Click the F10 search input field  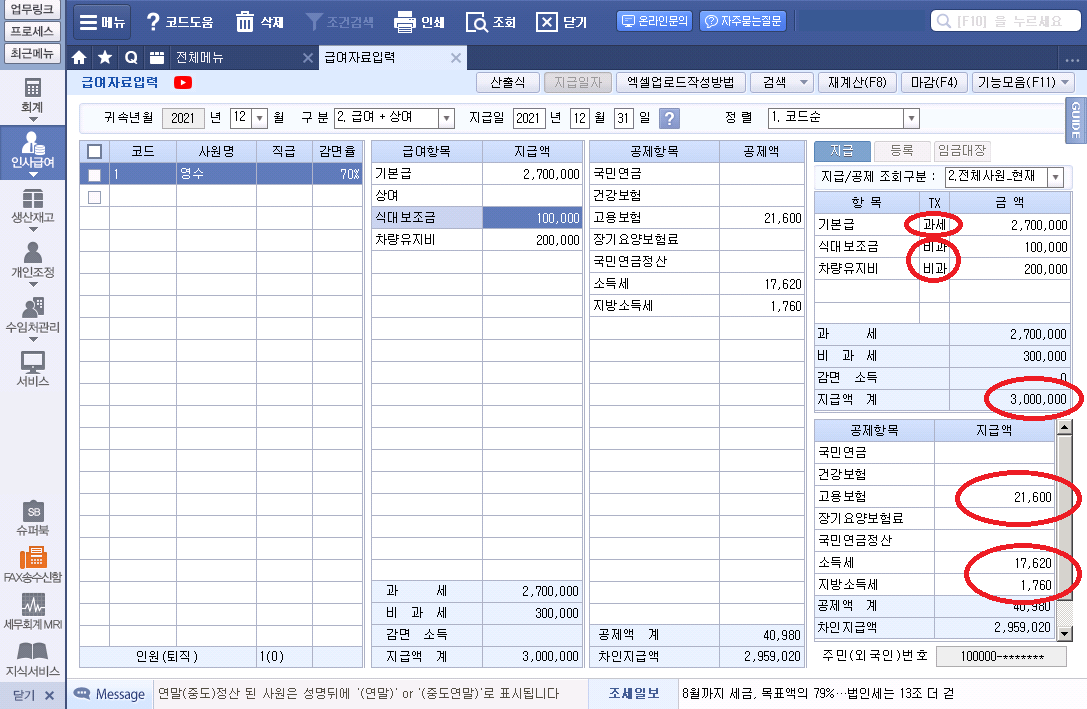1005,21
